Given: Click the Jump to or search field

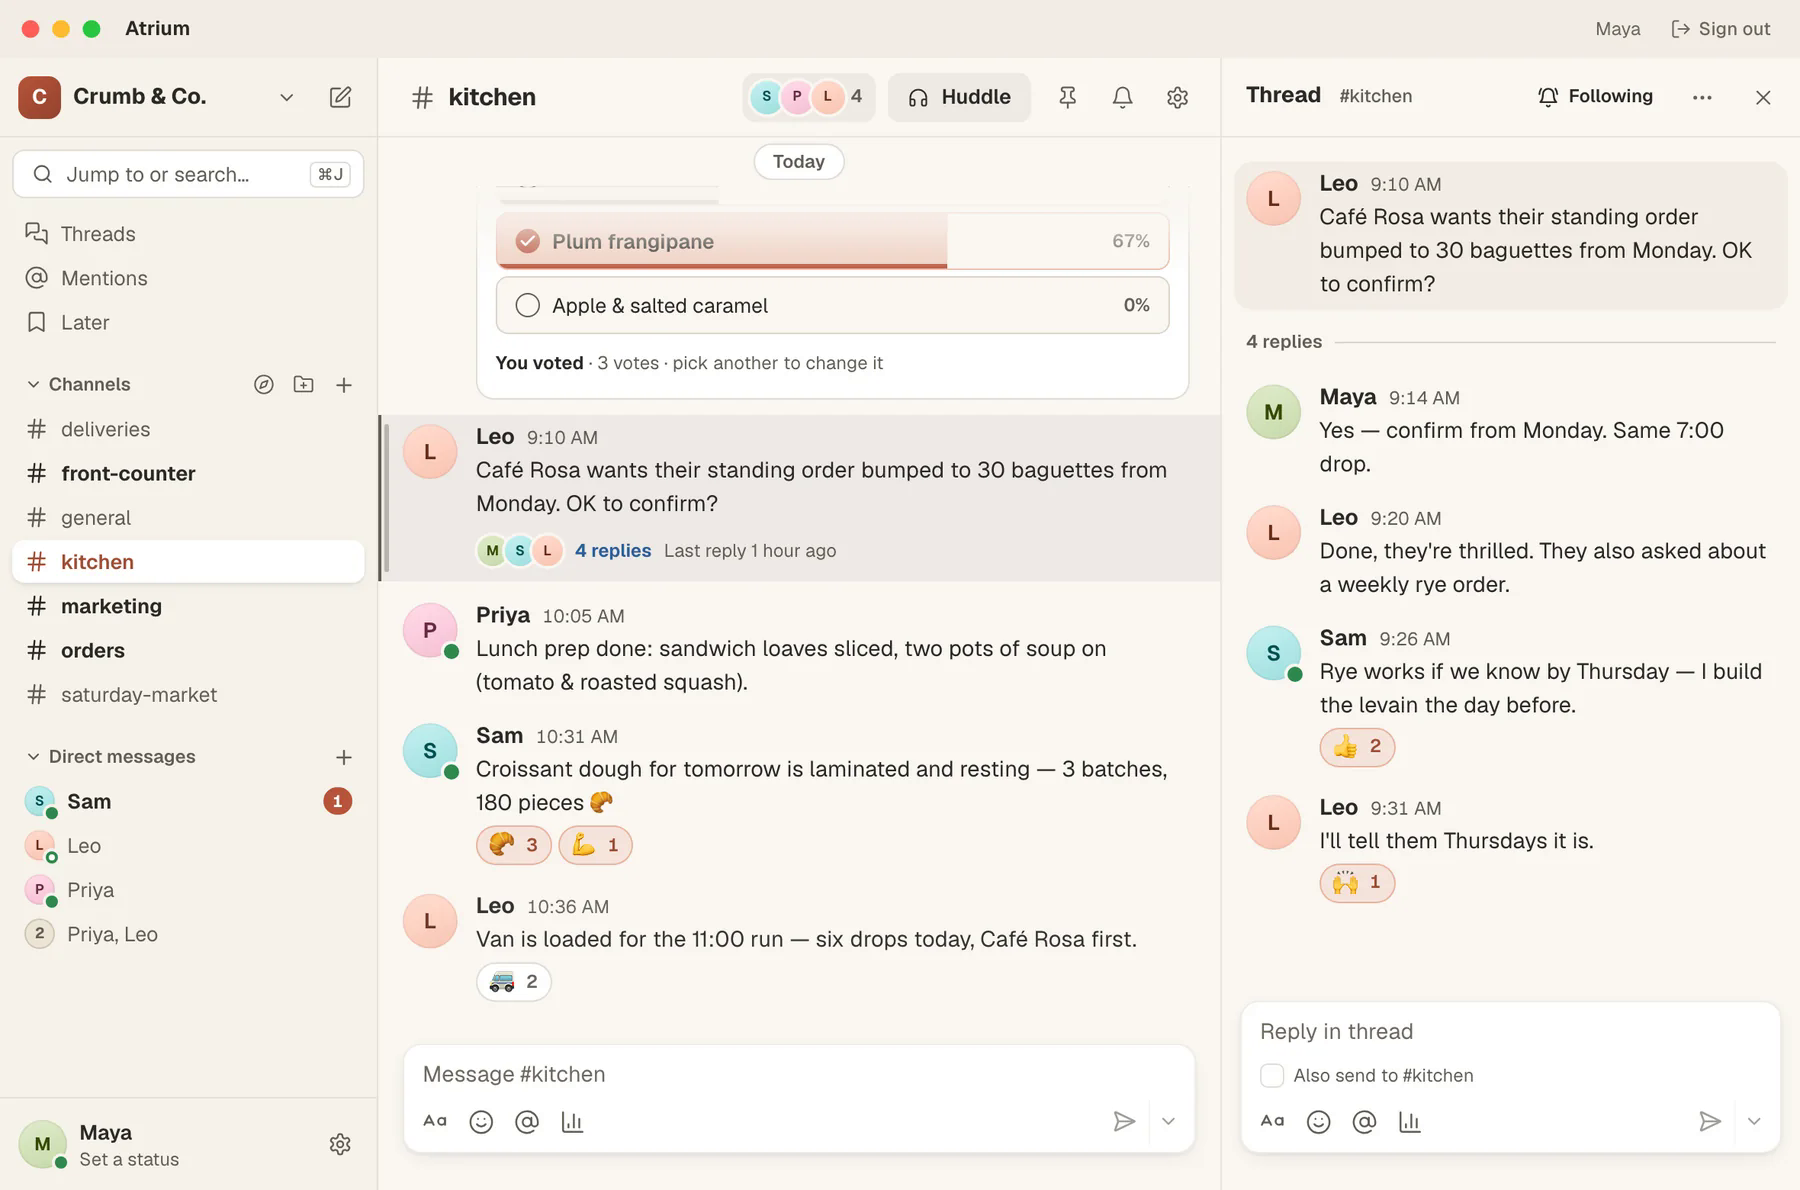Looking at the screenshot, I should point(188,174).
